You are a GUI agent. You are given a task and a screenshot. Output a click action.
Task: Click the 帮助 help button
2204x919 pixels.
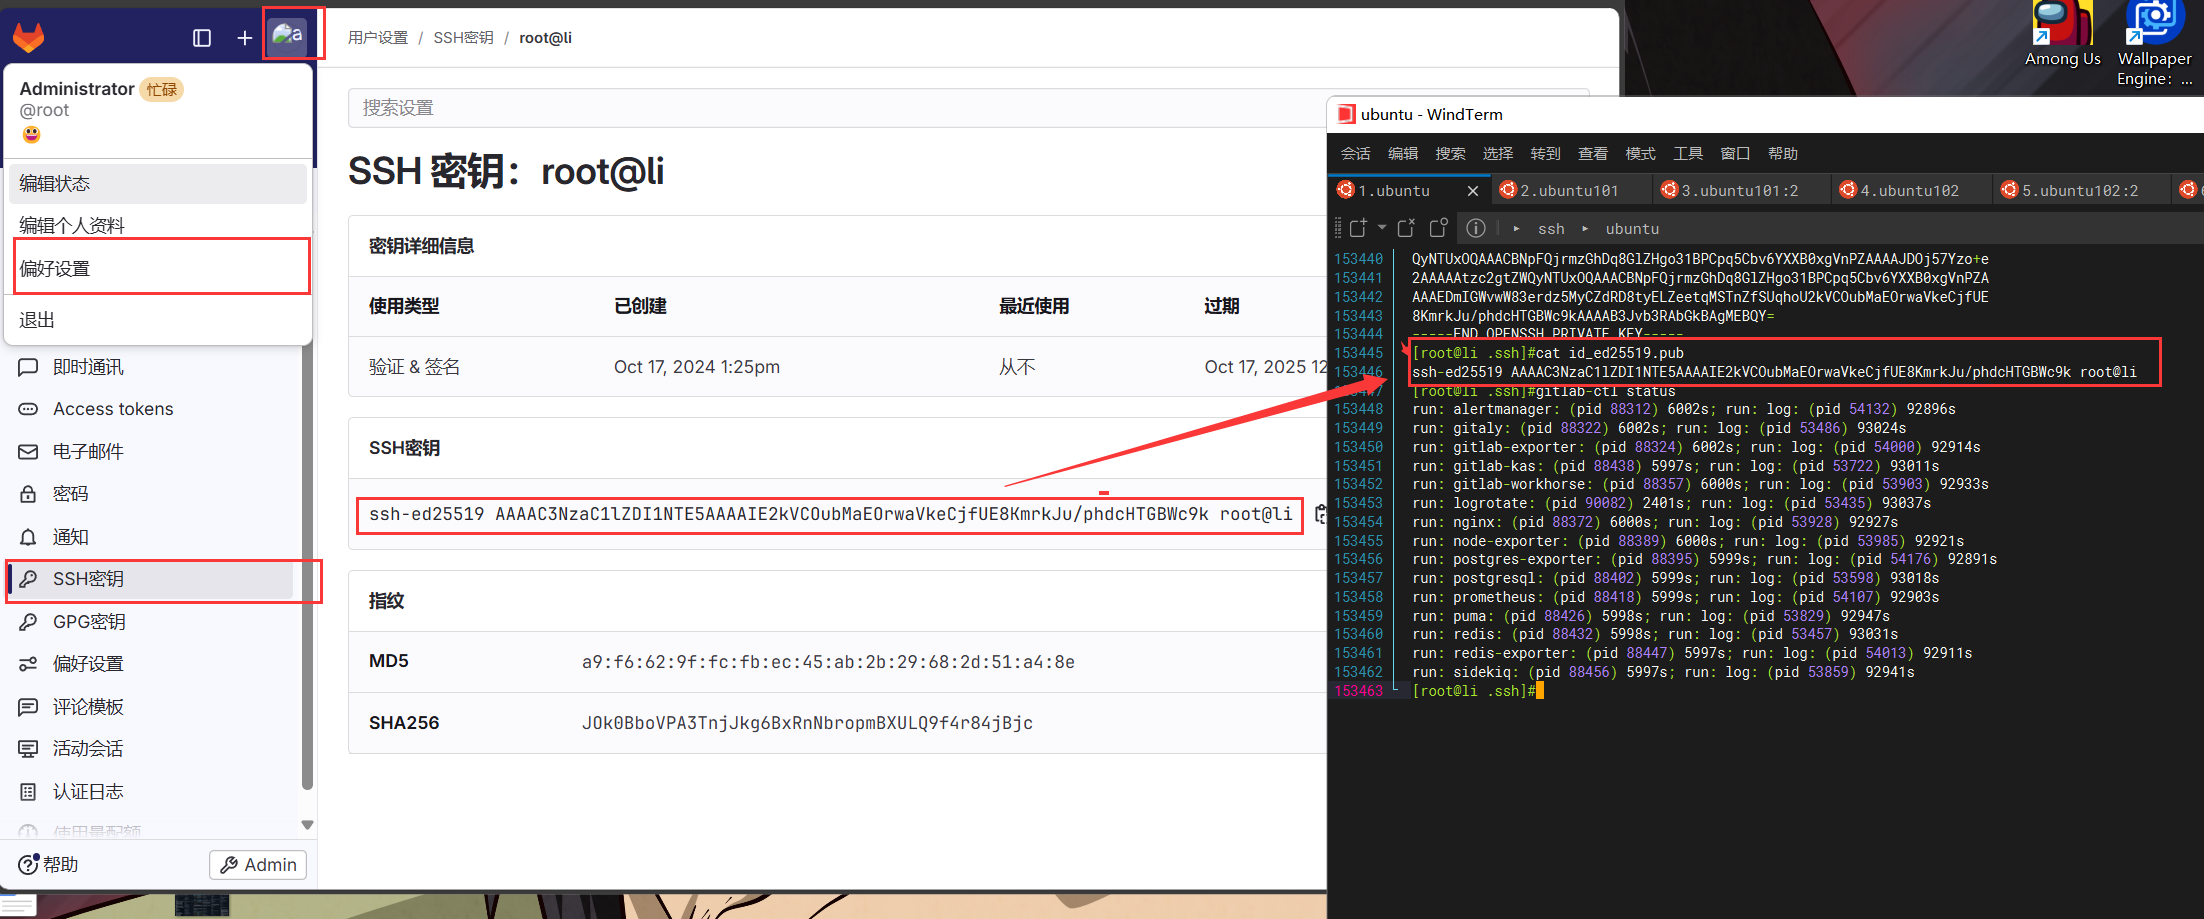[x=48, y=864]
